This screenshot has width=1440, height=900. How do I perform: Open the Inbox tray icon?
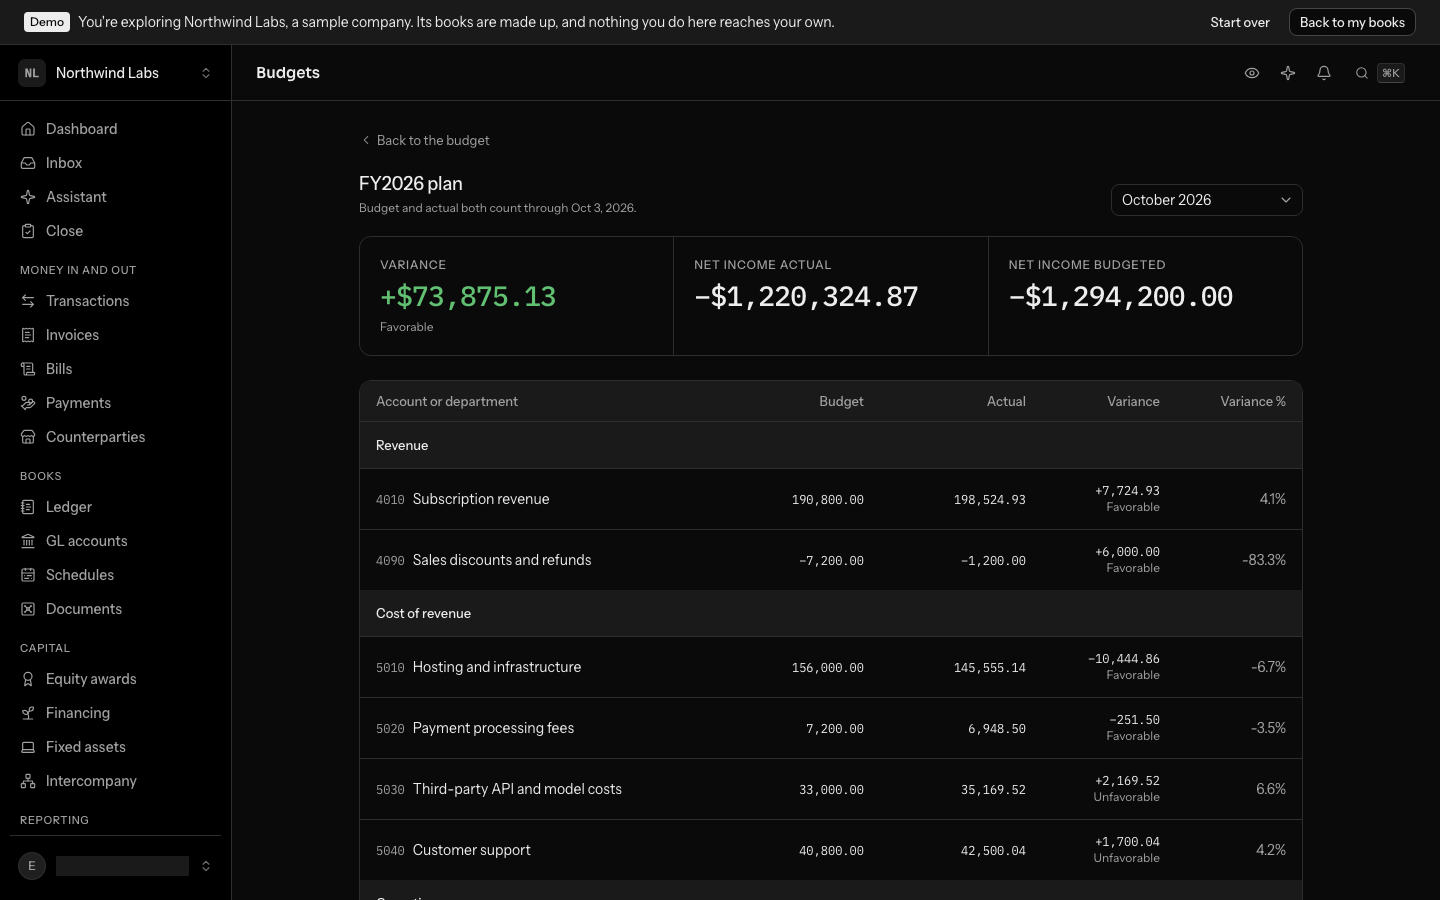pyautogui.click(x=28, y=163)
